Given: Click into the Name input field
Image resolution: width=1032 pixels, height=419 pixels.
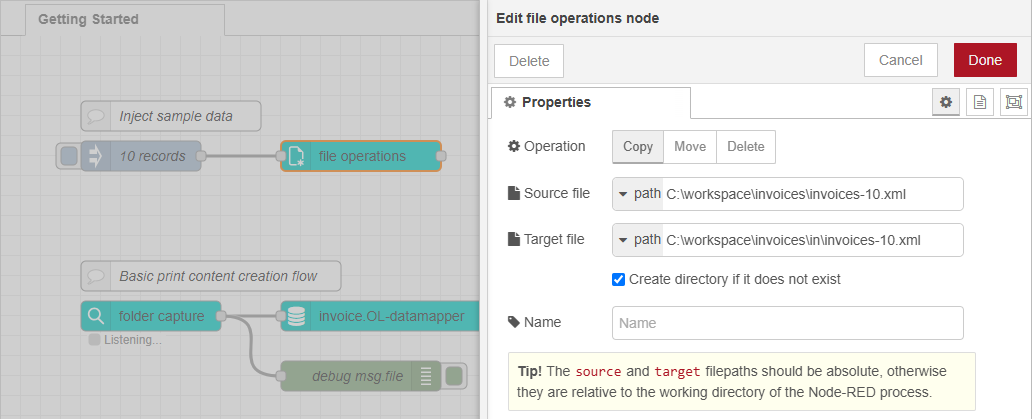Looking at the screenshot, I should pyautogui.click(x=787, y=323).
